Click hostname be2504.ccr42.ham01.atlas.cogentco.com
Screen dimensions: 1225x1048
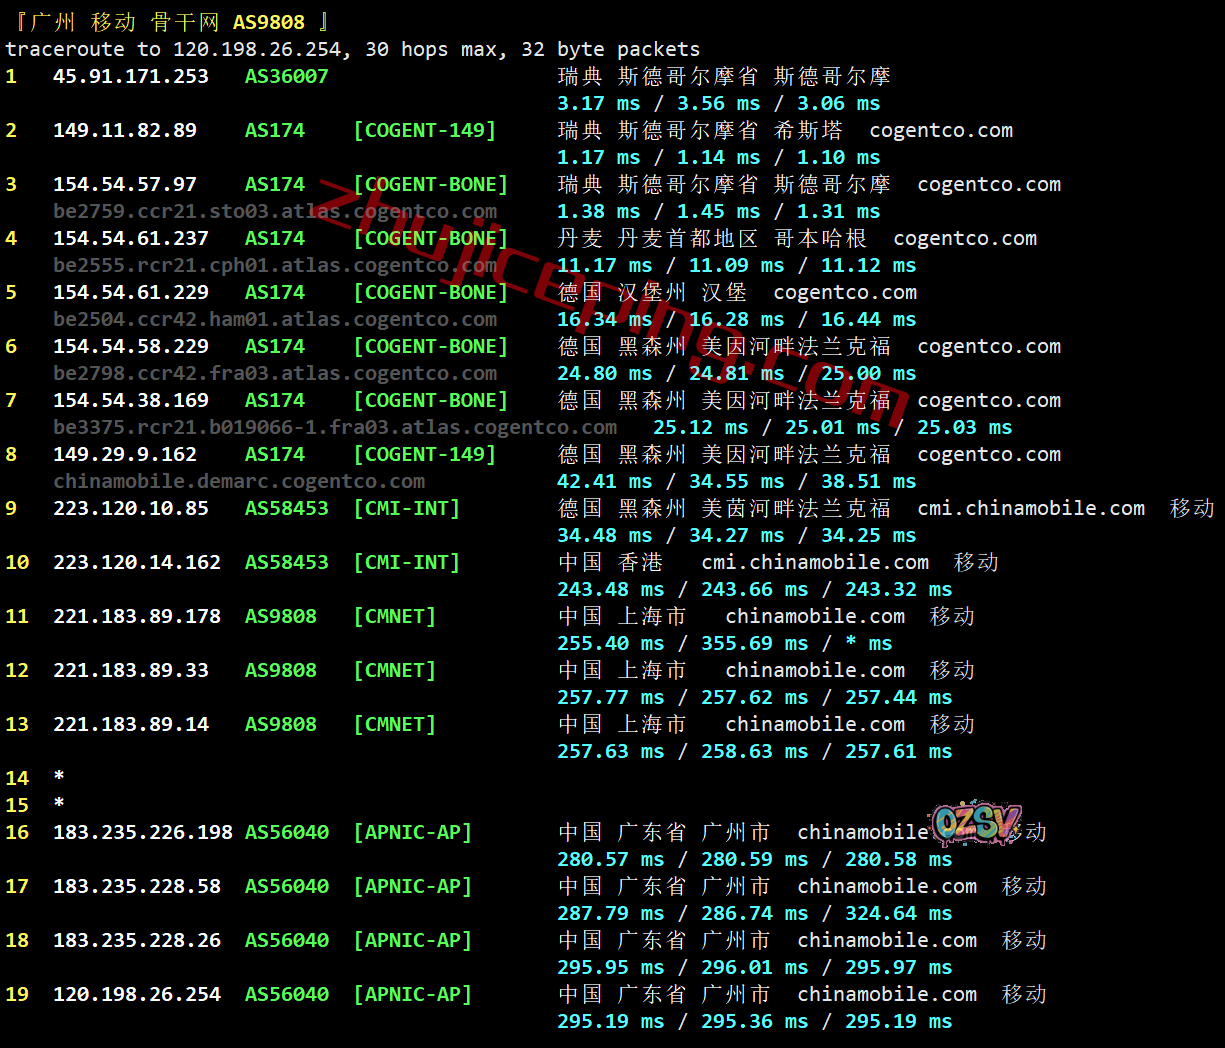tap(275, 319)
